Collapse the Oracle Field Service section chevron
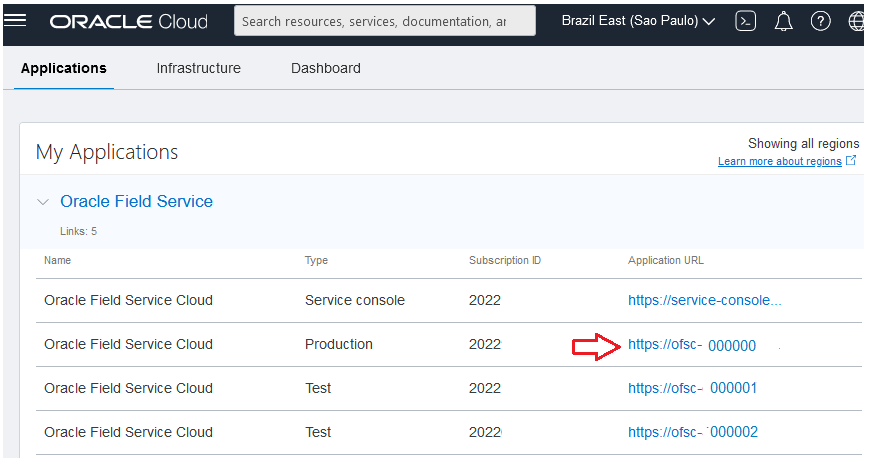The width and height of the screenshot is (873, 465). pyautogui.click(x=43, y=202)
